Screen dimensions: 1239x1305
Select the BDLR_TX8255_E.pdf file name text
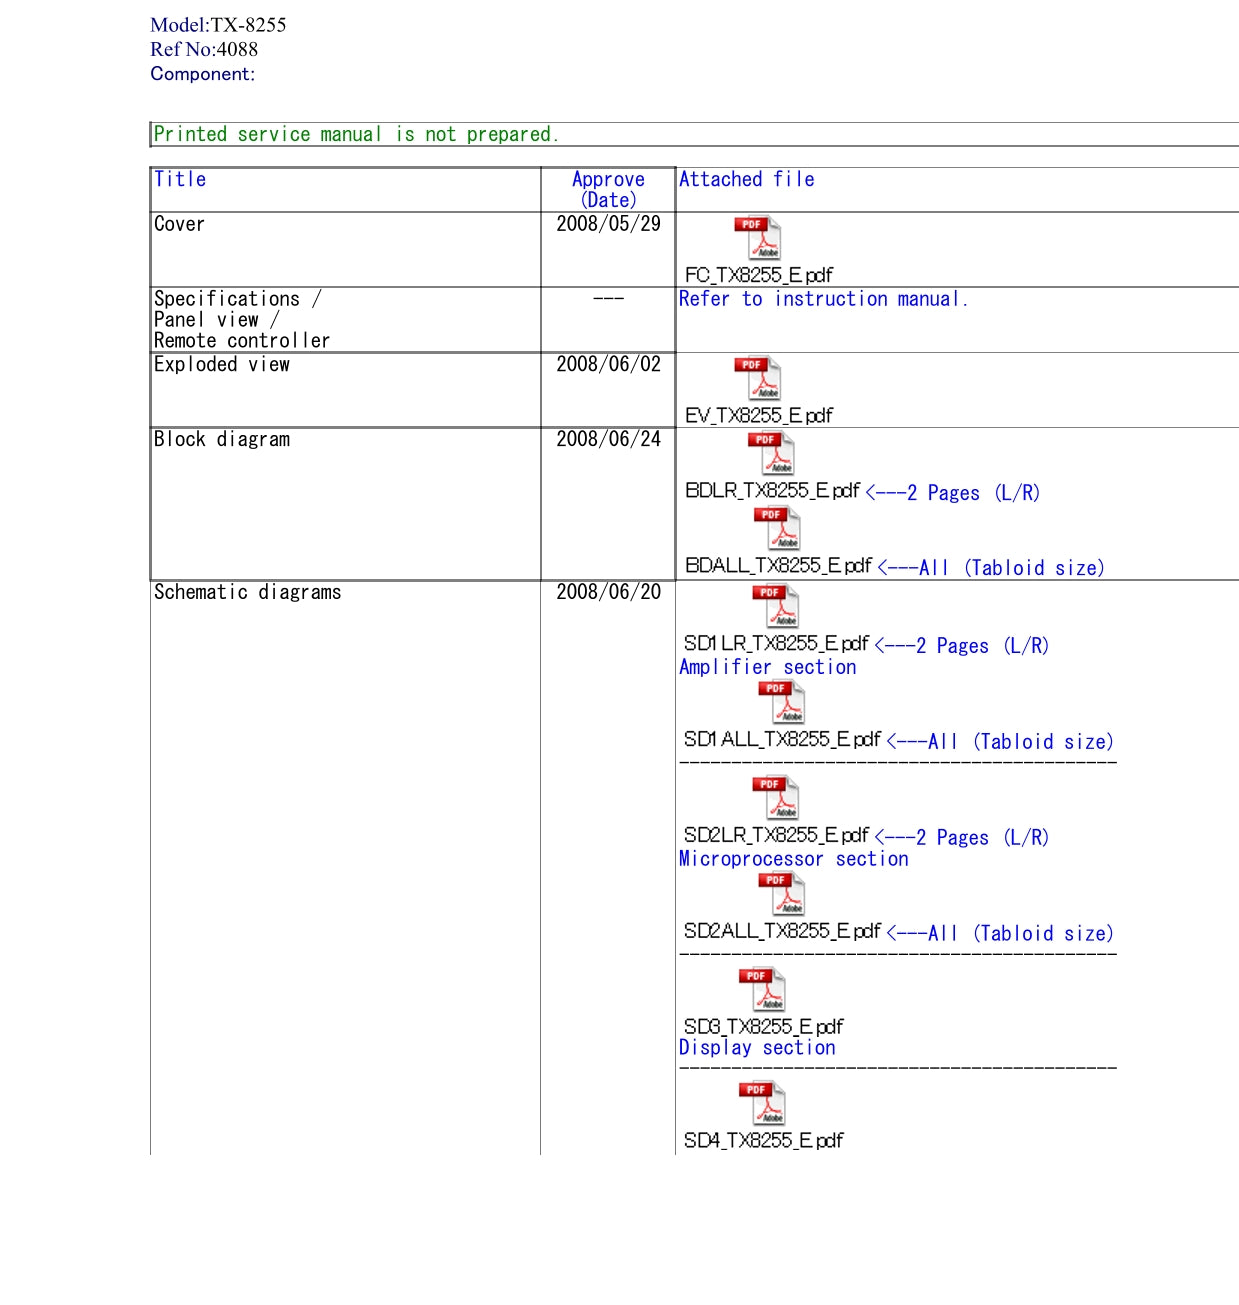(x=772, y=491)
